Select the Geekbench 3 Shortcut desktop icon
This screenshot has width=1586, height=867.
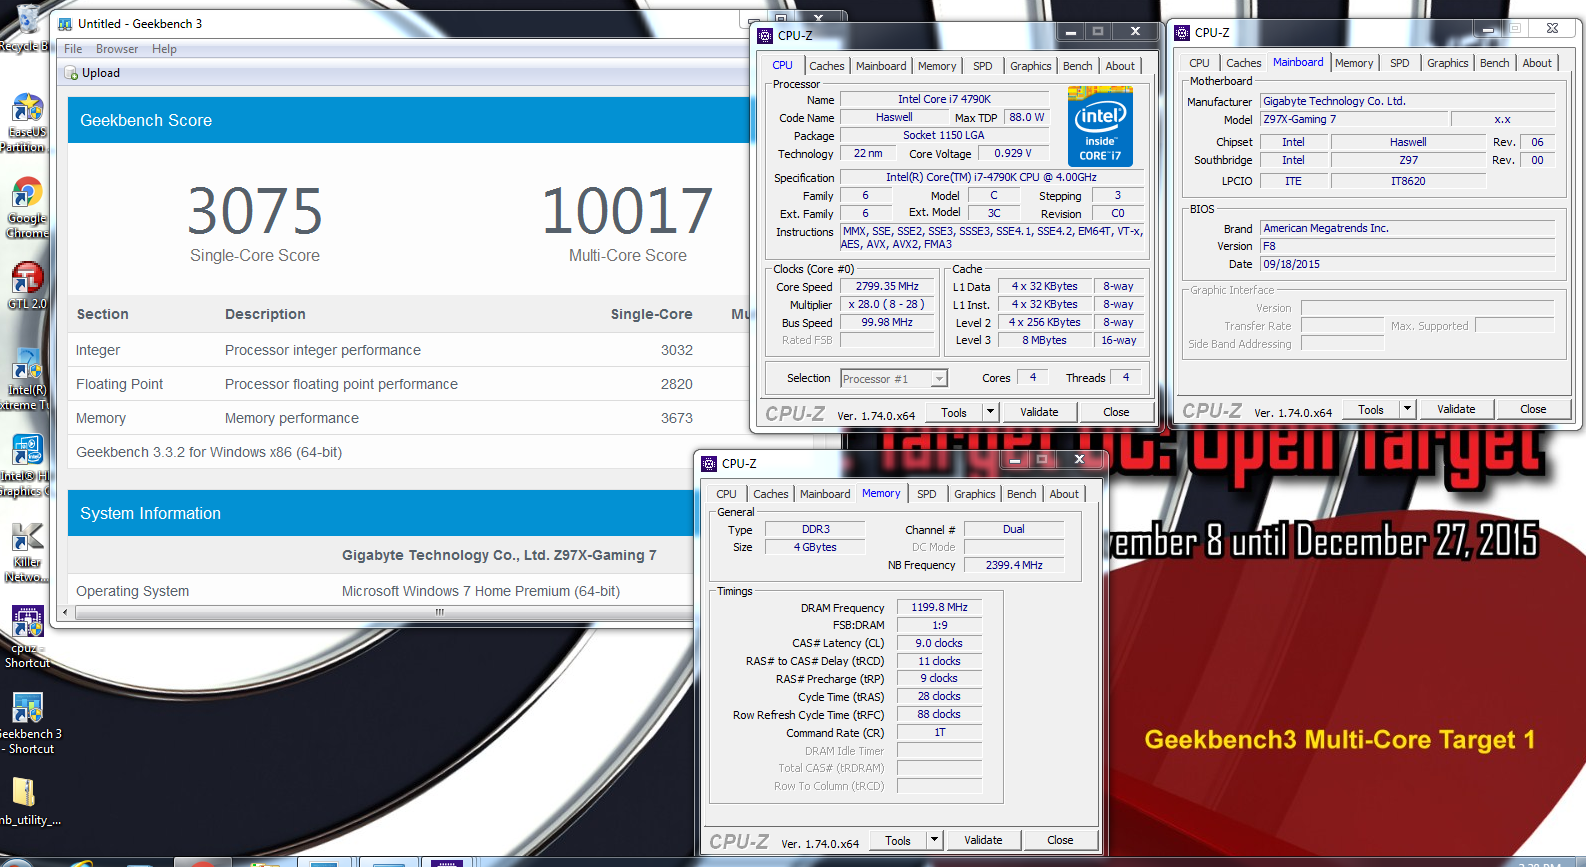pos(27,723)
